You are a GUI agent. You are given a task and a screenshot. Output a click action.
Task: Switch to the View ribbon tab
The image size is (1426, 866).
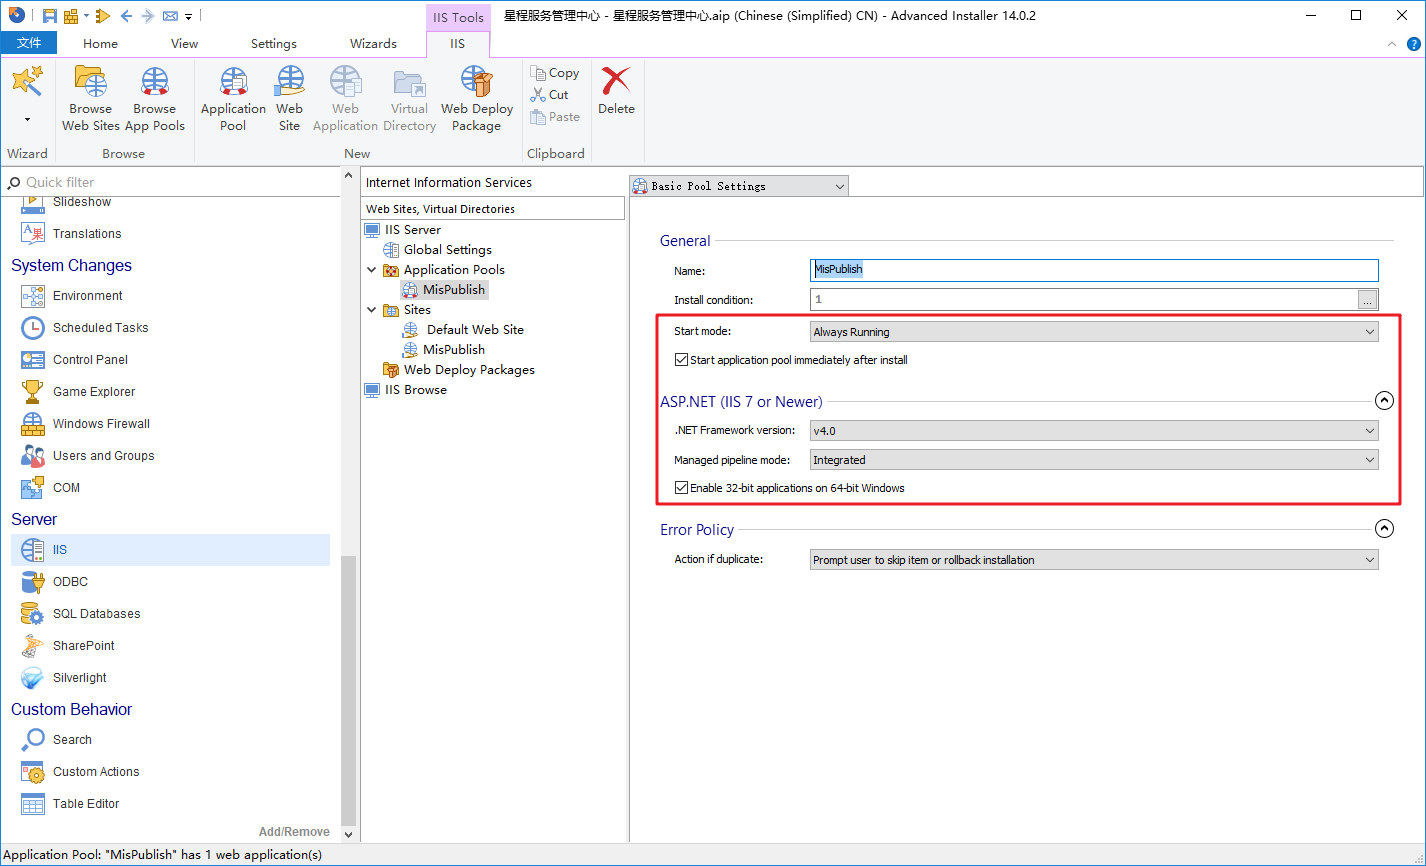coord(185,44)
